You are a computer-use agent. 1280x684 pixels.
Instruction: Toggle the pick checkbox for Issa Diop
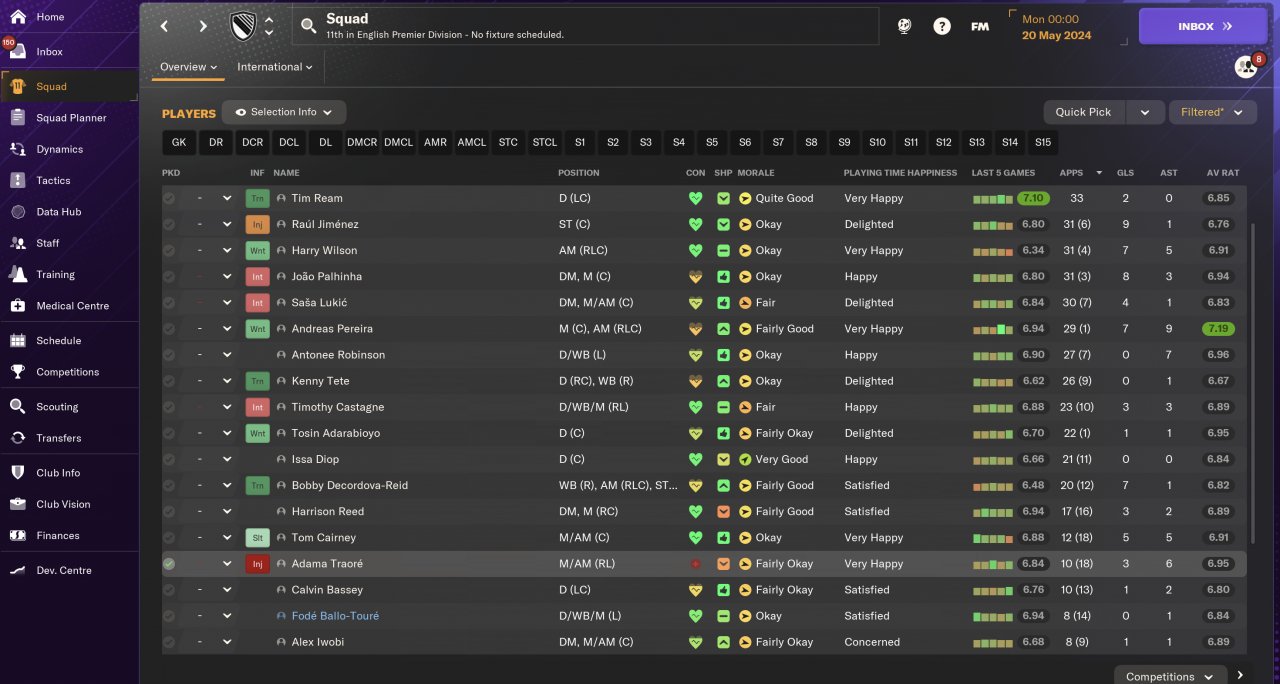click(169, 459)
